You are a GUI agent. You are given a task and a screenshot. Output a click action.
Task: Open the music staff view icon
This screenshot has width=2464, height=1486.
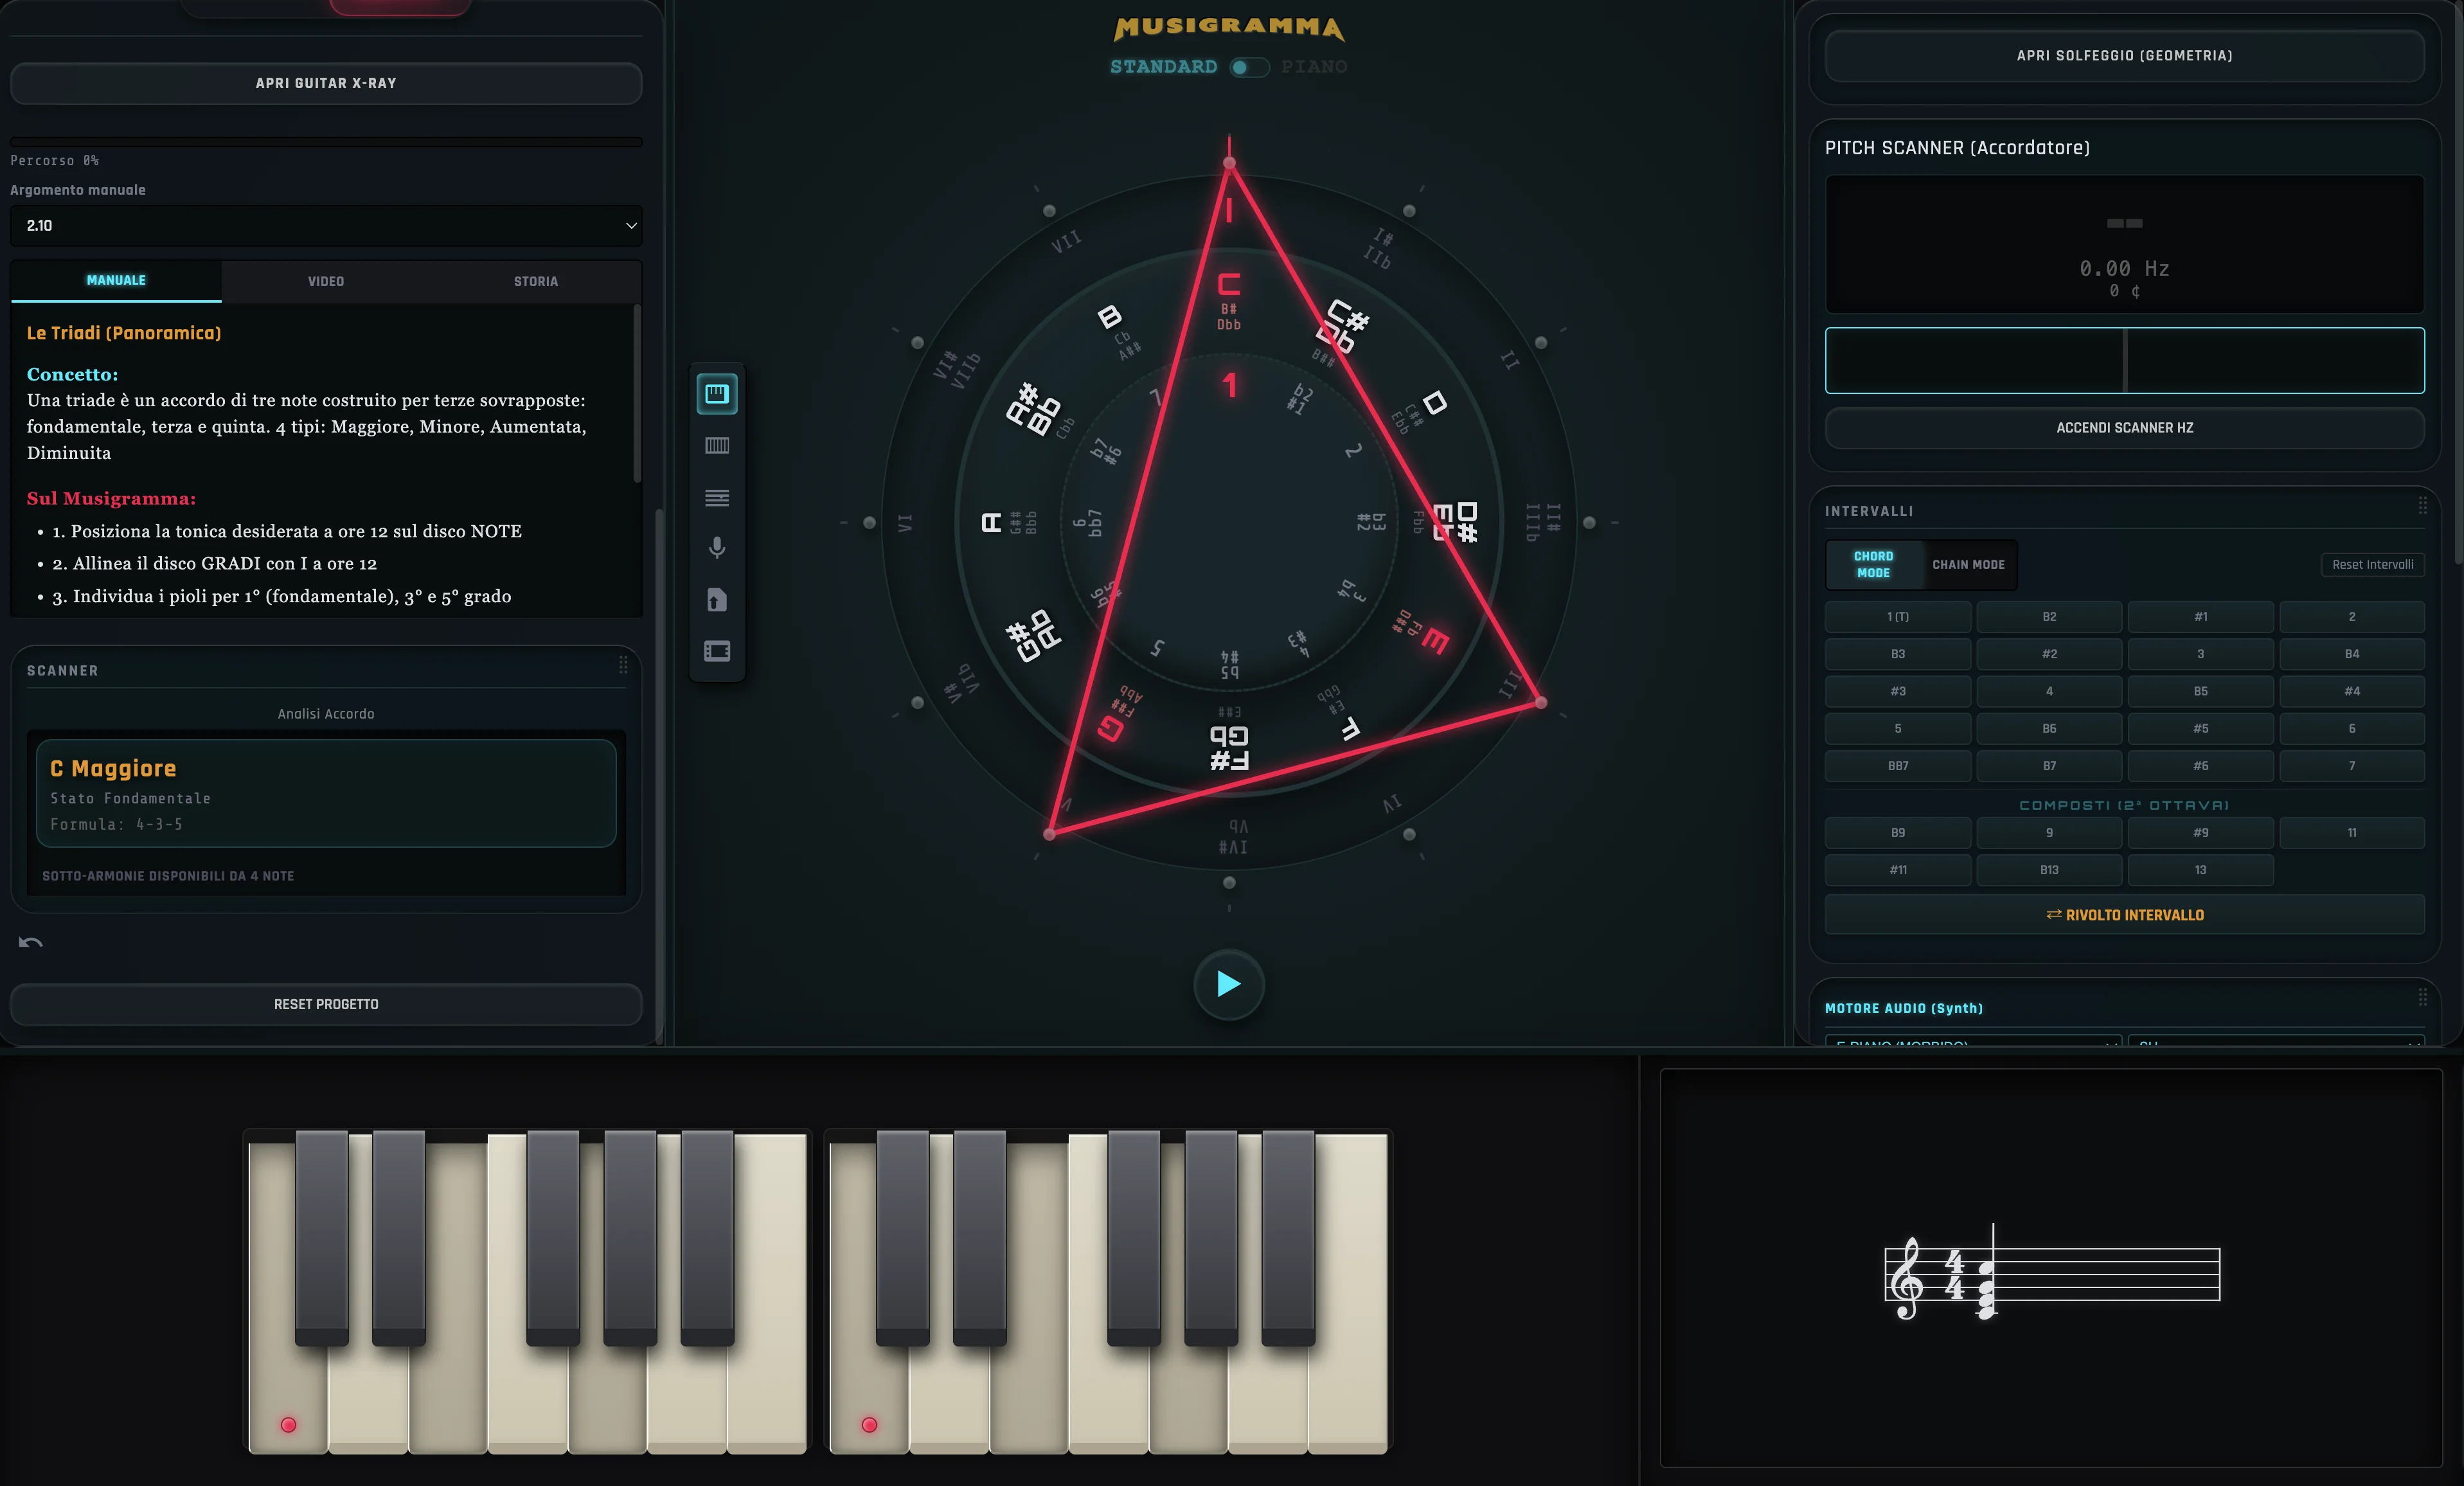point(716,497)
